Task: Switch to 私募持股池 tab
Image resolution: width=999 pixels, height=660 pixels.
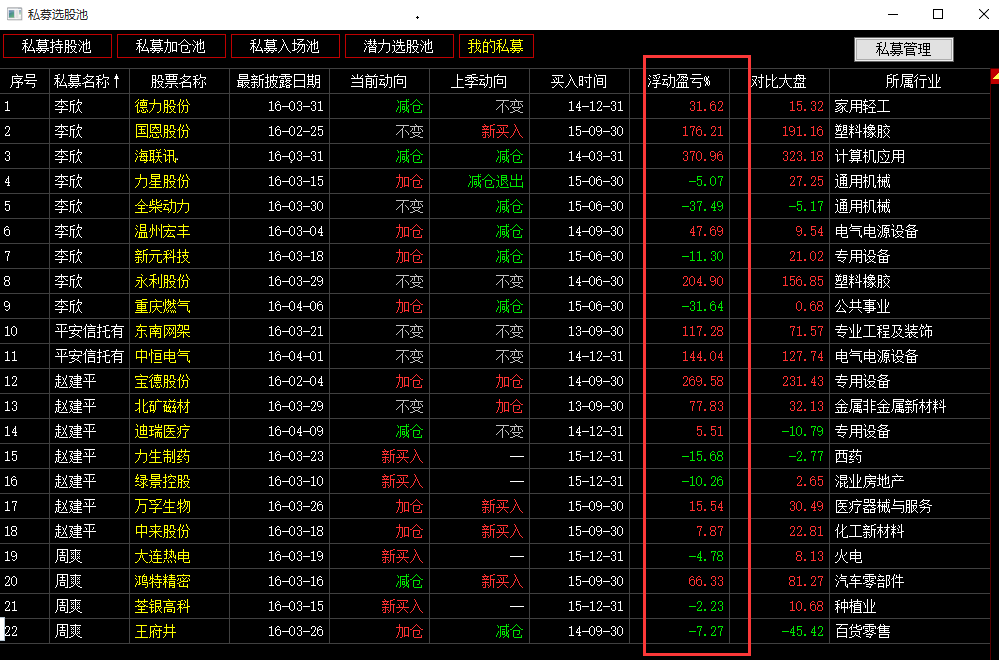Action: coord(56,46)
